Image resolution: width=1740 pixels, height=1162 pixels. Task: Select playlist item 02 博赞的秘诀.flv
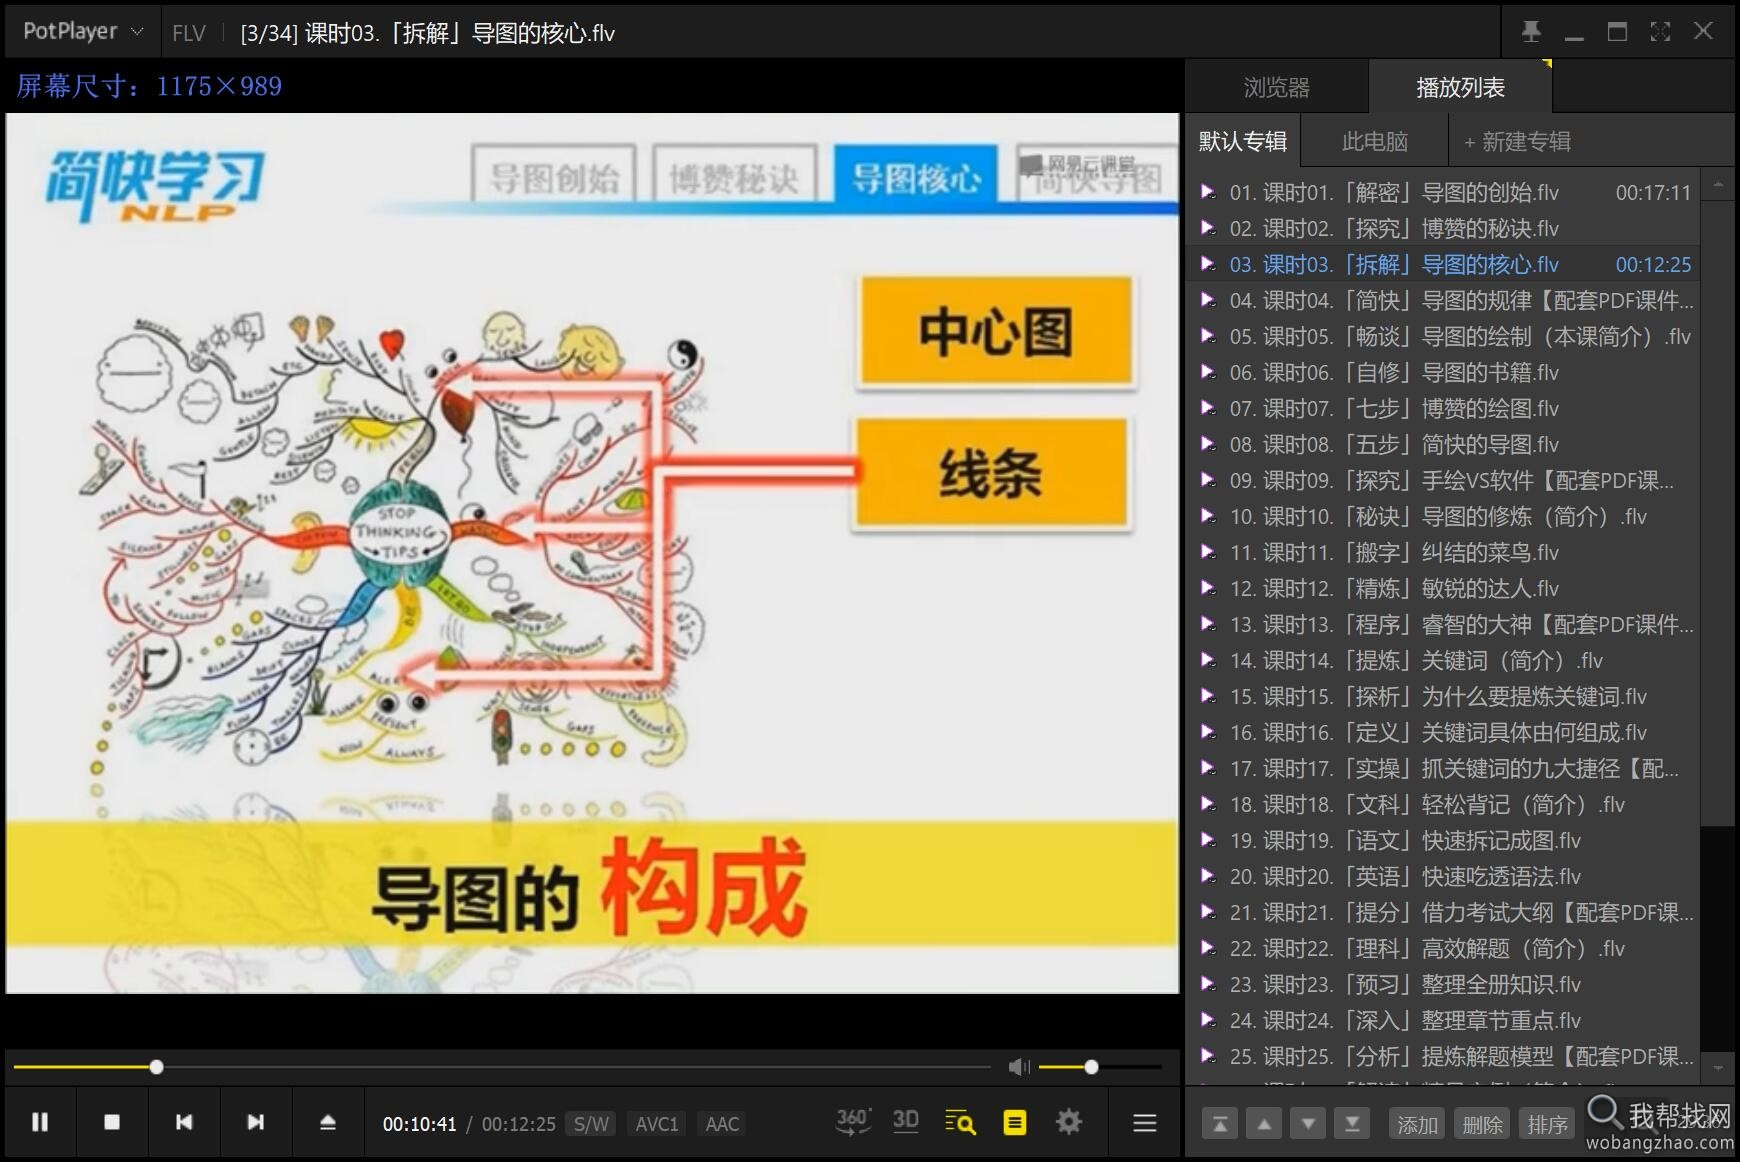click(1445, 228)
